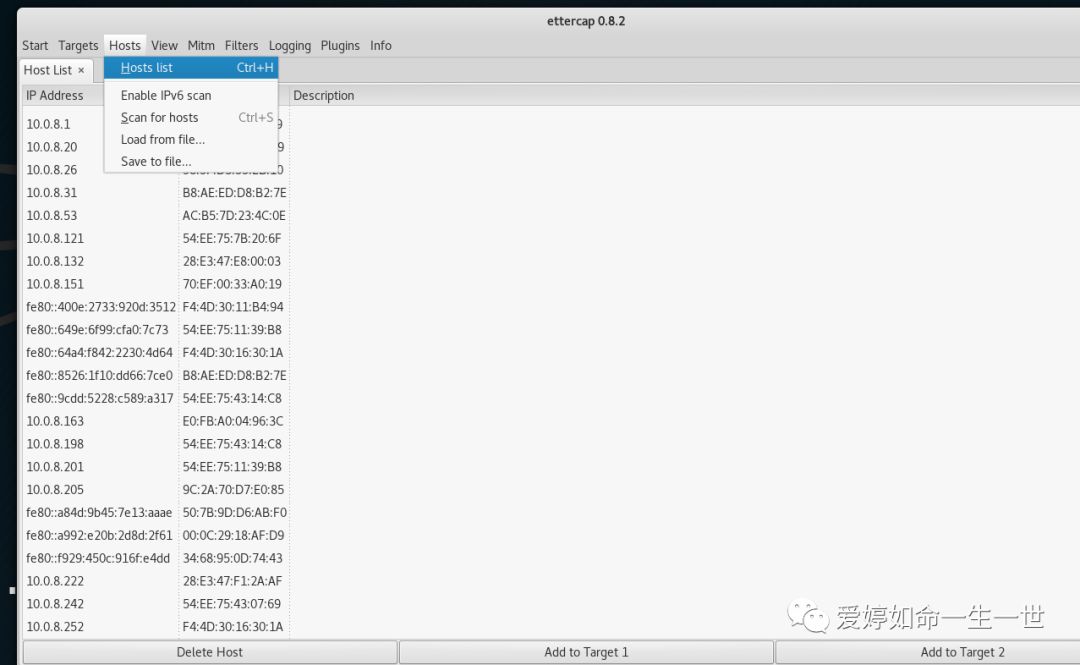Select host fe80::f929:450c:916f:e4dd

click(98, 558)
